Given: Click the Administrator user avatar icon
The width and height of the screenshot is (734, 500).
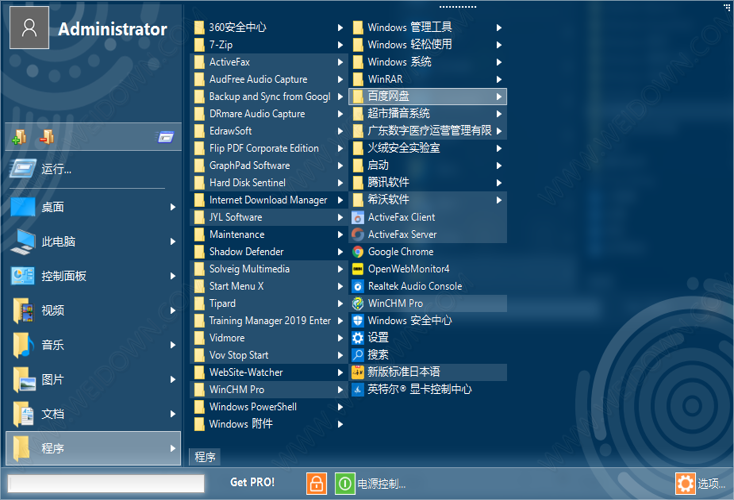Looking at the screenshot, I should [29, 28].
